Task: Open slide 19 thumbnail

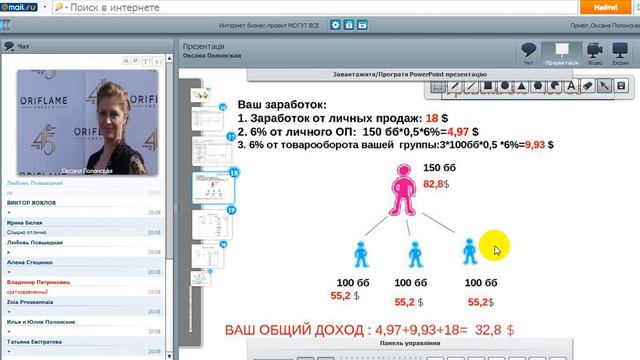Action: click(212, 224)
